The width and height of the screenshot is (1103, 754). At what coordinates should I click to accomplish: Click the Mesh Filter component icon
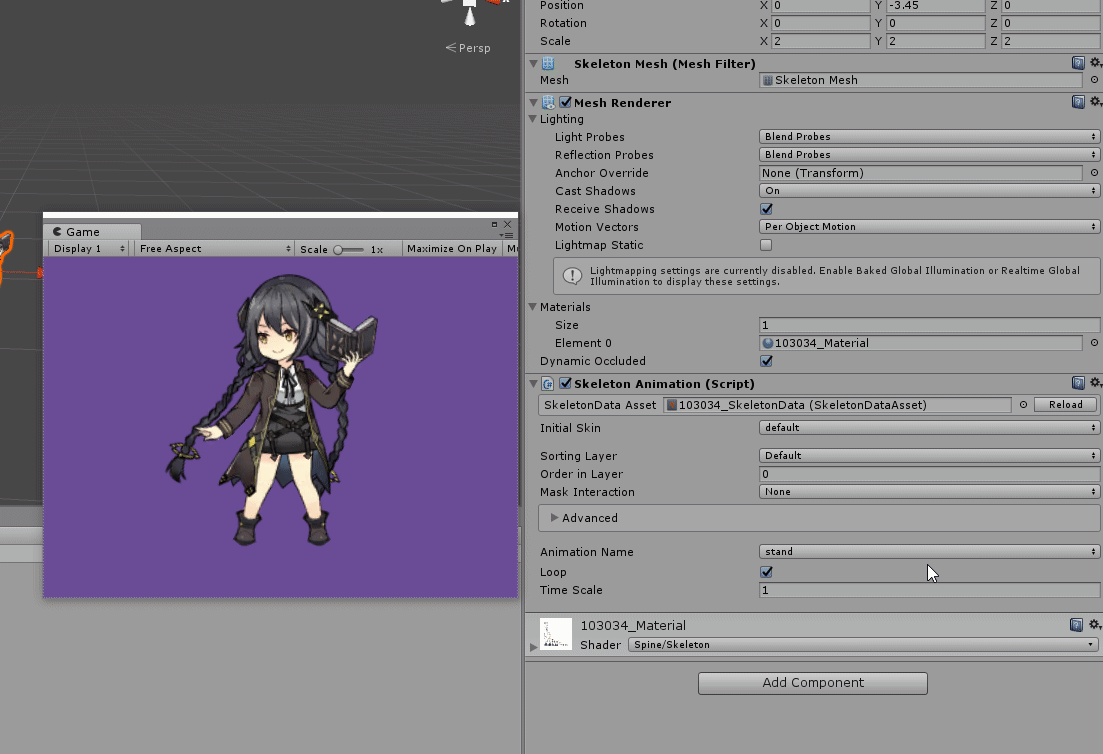[548, 63]
